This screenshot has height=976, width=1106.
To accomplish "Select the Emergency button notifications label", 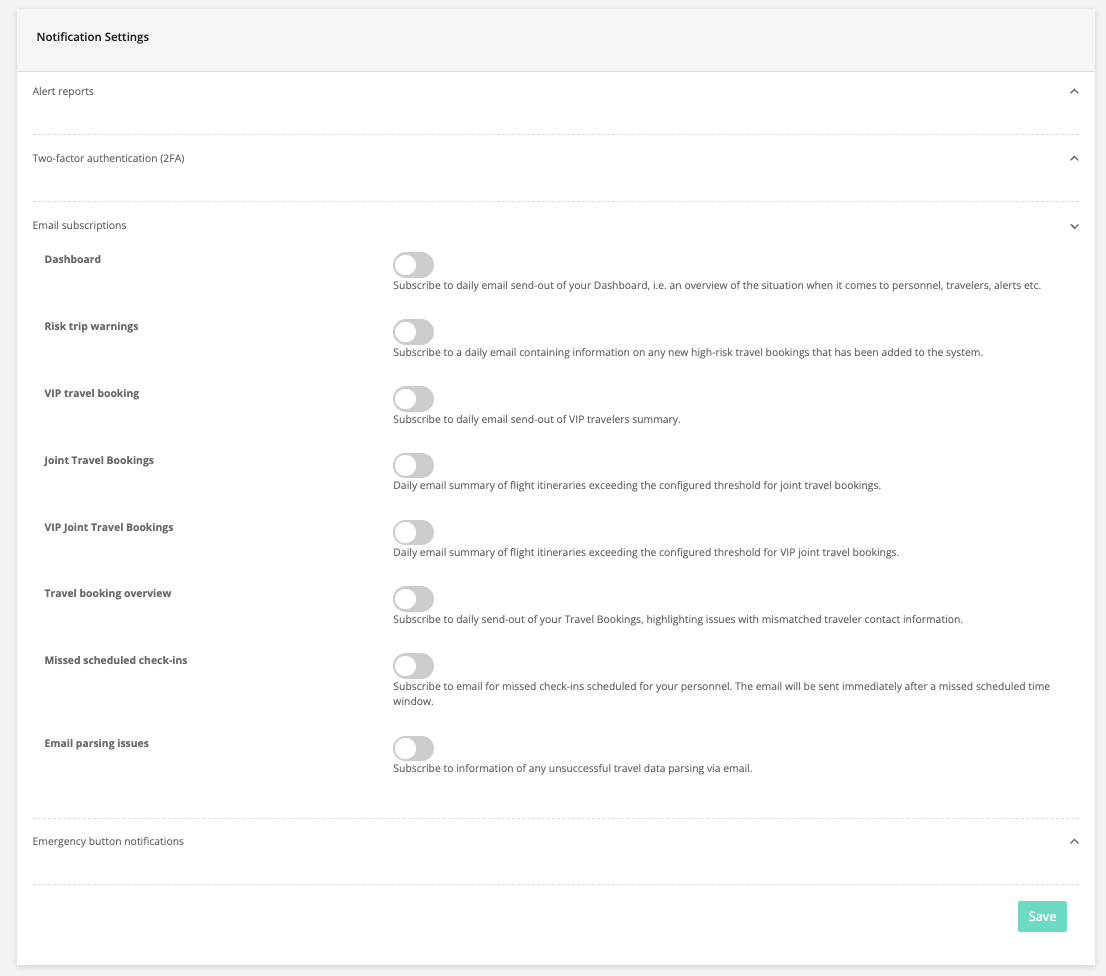I will click(x=108, y=841).
